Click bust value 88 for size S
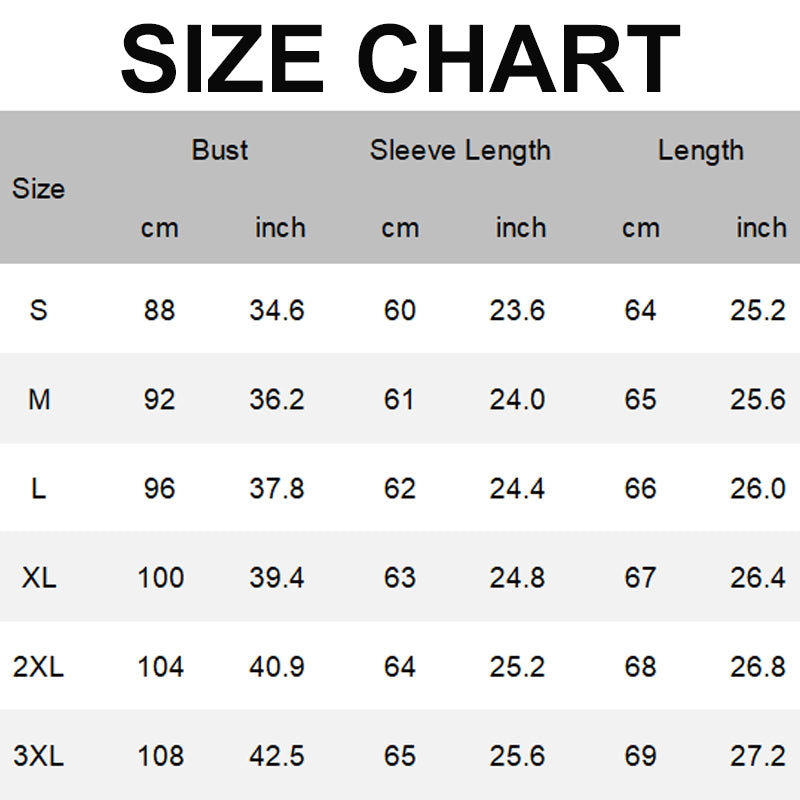 point(160,310)
